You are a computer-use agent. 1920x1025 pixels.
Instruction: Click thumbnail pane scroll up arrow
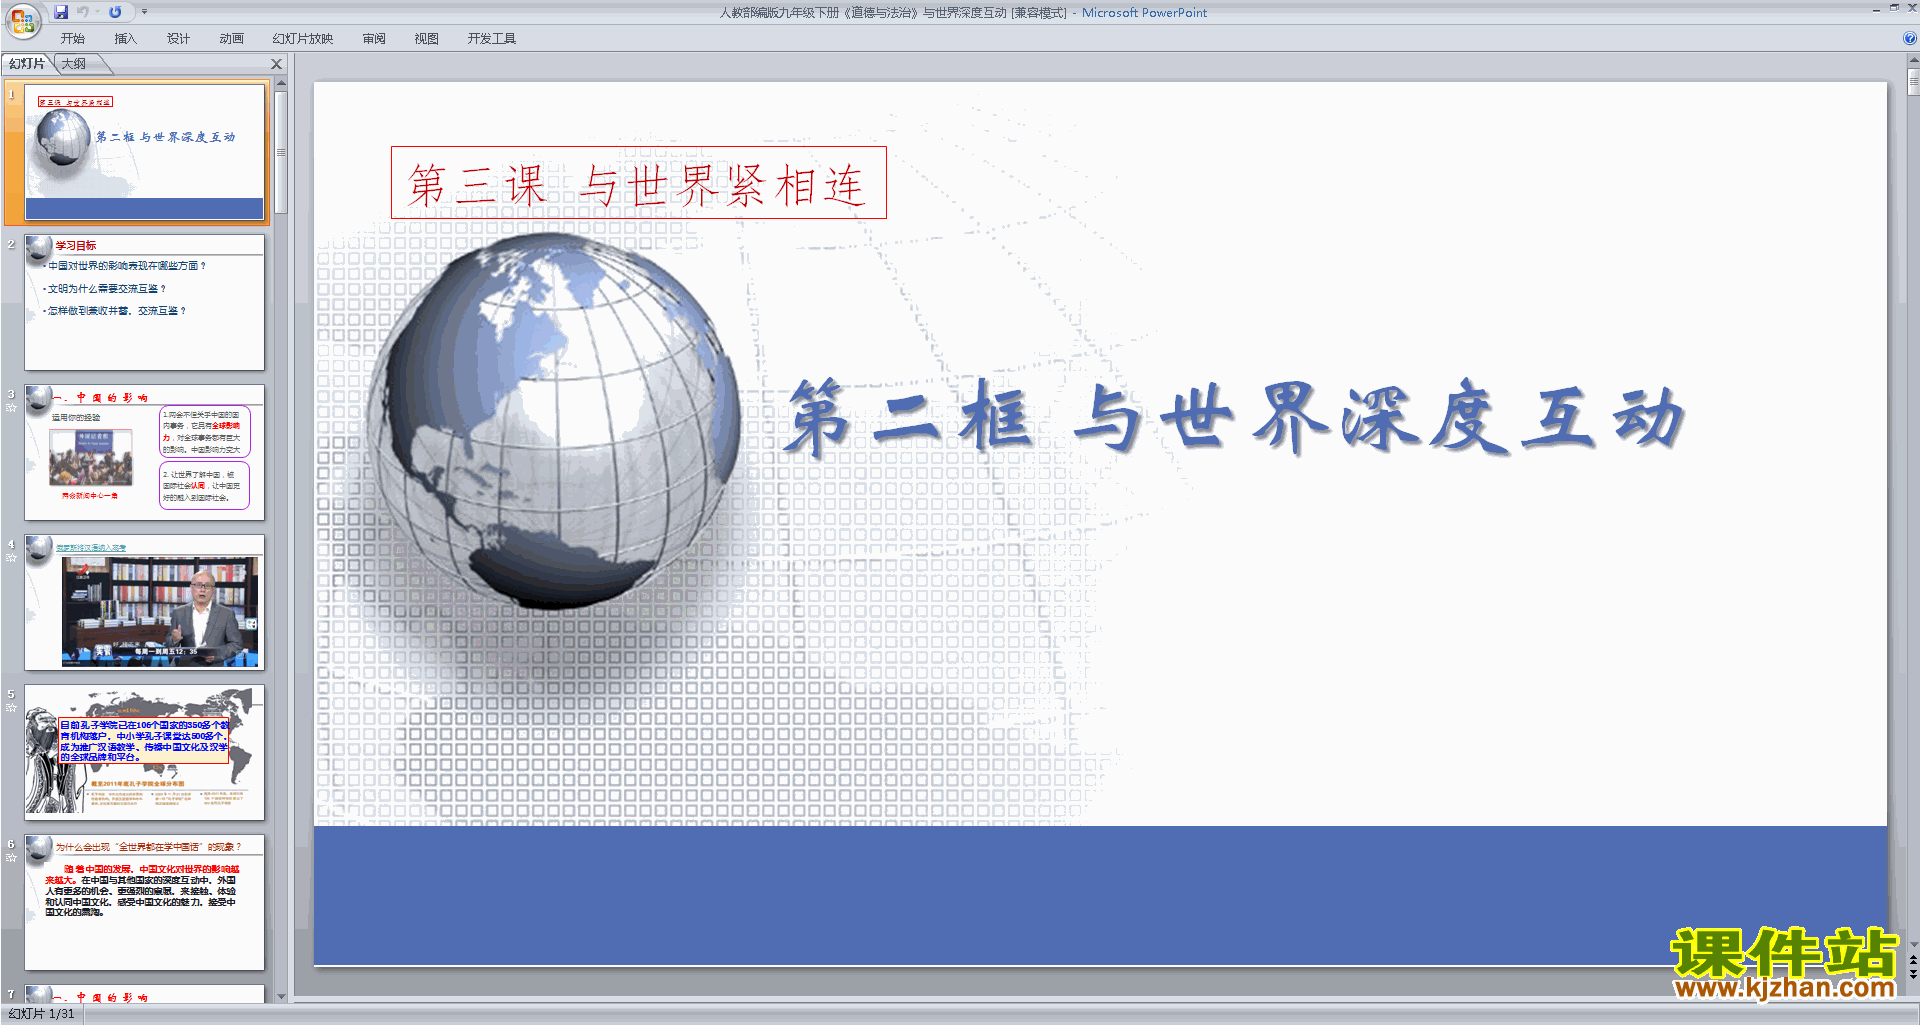281,83
